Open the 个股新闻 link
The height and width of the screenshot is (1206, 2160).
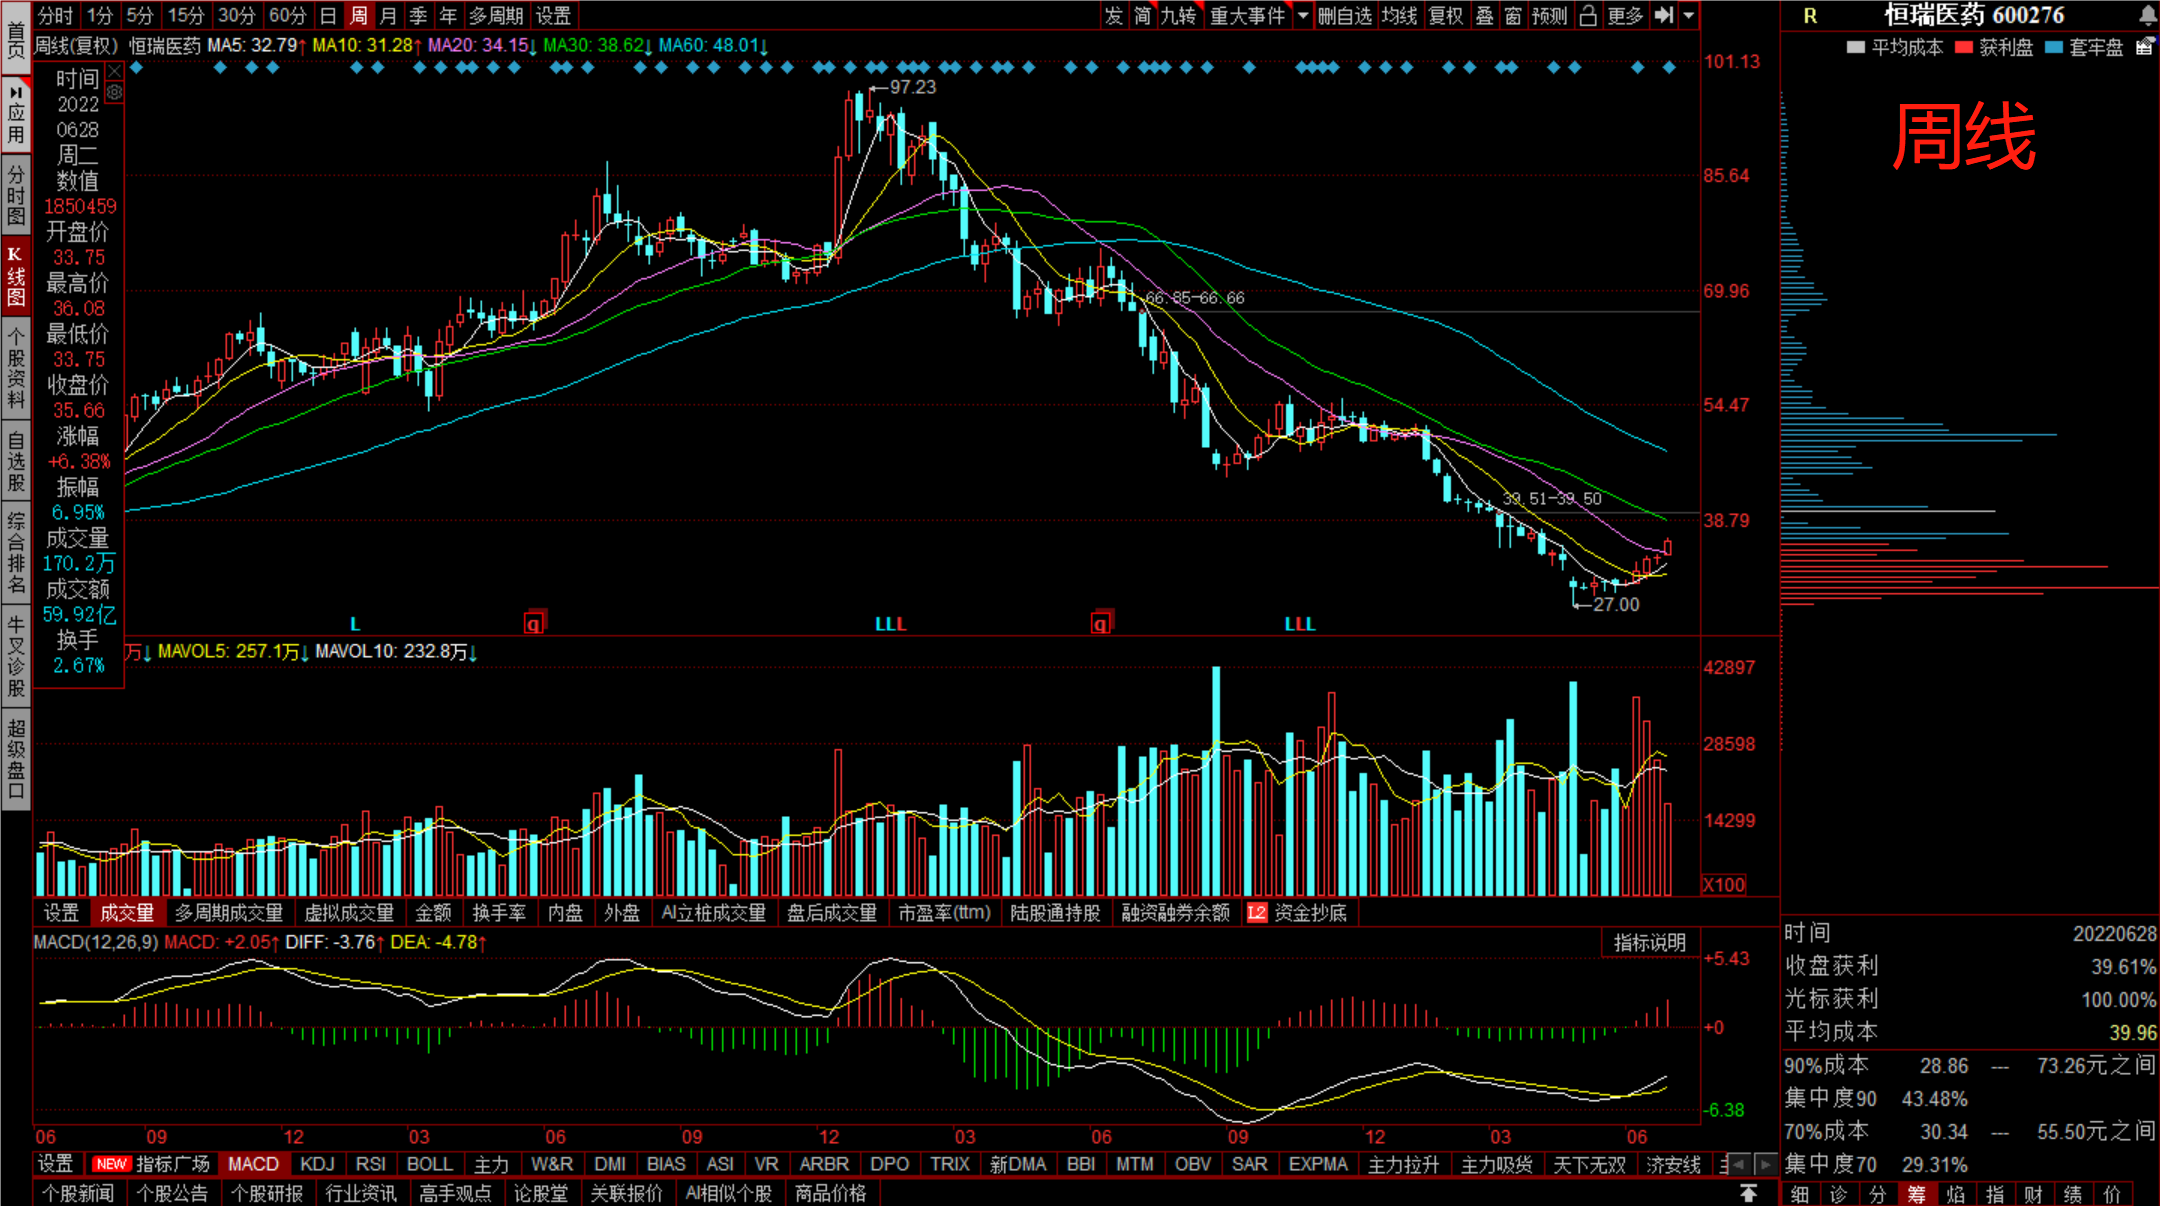pyautogui.click(x=78, y=1193)
